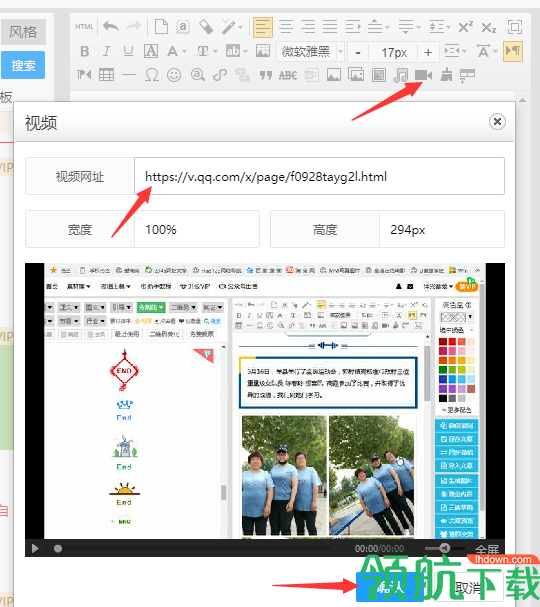Toggle italic text style
Viewport: 540px width, 607px height.
click(106, 51)
